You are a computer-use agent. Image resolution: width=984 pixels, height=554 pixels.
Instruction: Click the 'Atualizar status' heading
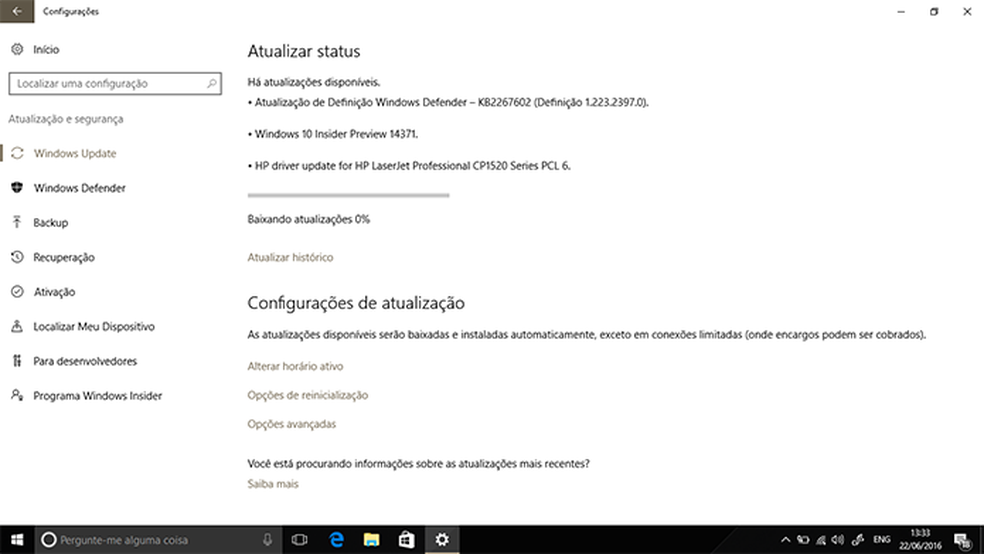pyautogui.click(x=304, y=51)
